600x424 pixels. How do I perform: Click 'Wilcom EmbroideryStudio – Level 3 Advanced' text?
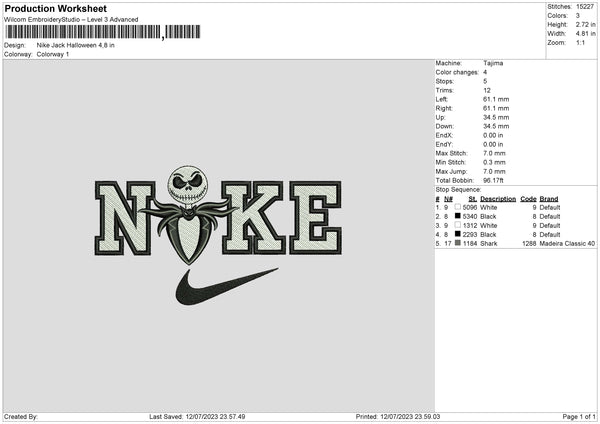click(71, 20)
